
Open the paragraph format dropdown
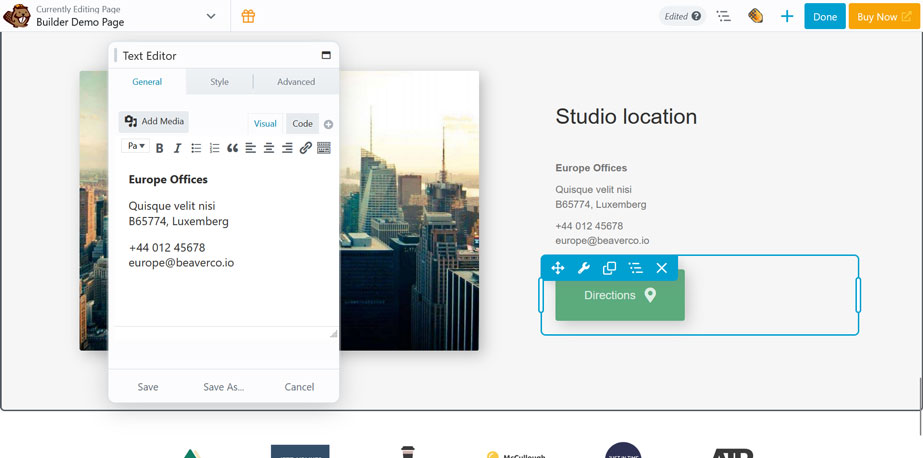pyautogui.click(x=135, y=146)
